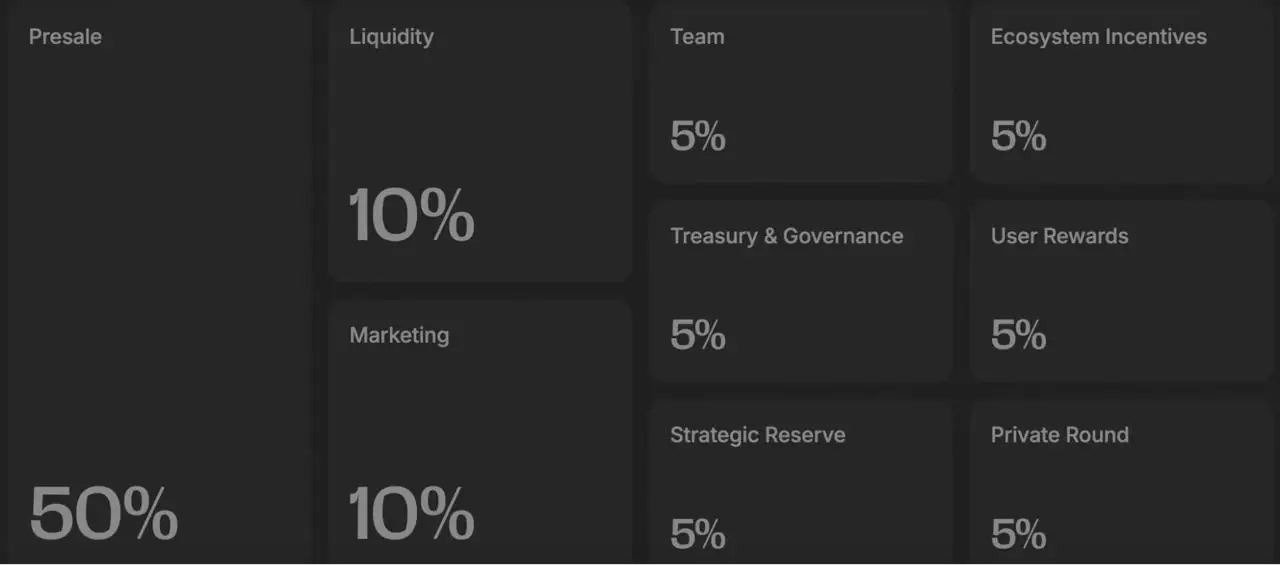Click the 5% value under Strategic Reserve
Screen dimensions: 1280x565
[698, 534]
